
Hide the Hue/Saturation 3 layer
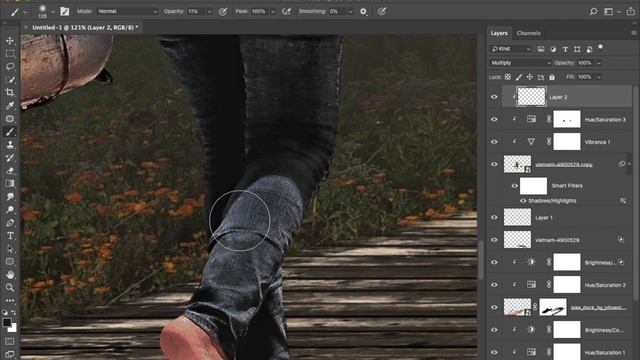(494, 120)
